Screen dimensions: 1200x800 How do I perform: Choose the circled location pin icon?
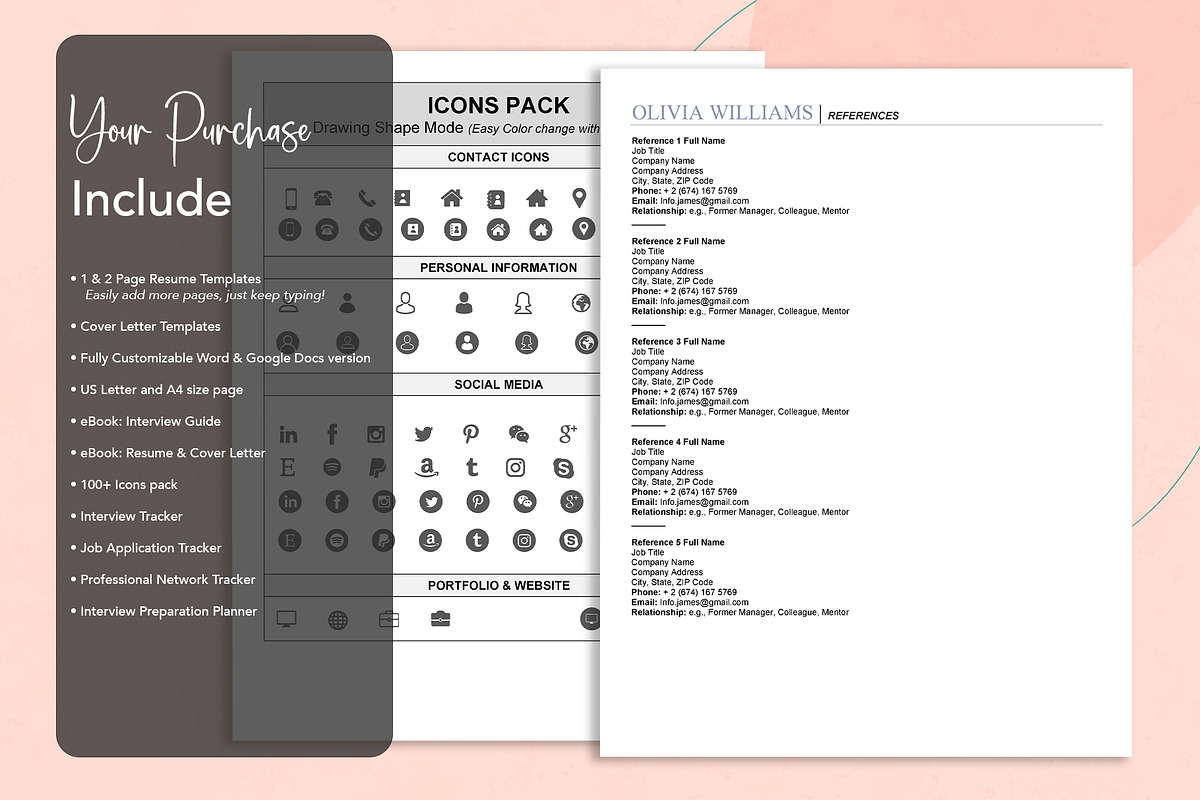click(x=585, y=229)
